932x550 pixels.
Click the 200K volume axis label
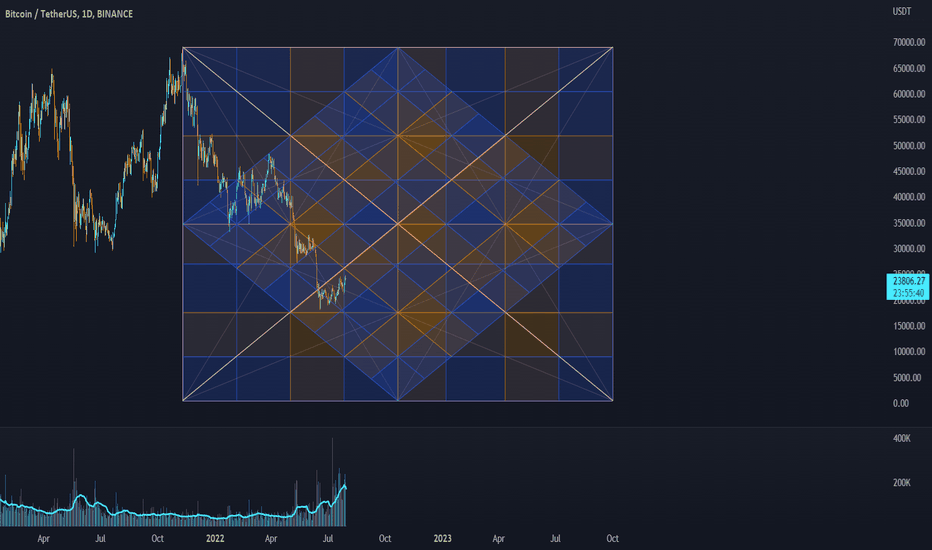[902, 482]
